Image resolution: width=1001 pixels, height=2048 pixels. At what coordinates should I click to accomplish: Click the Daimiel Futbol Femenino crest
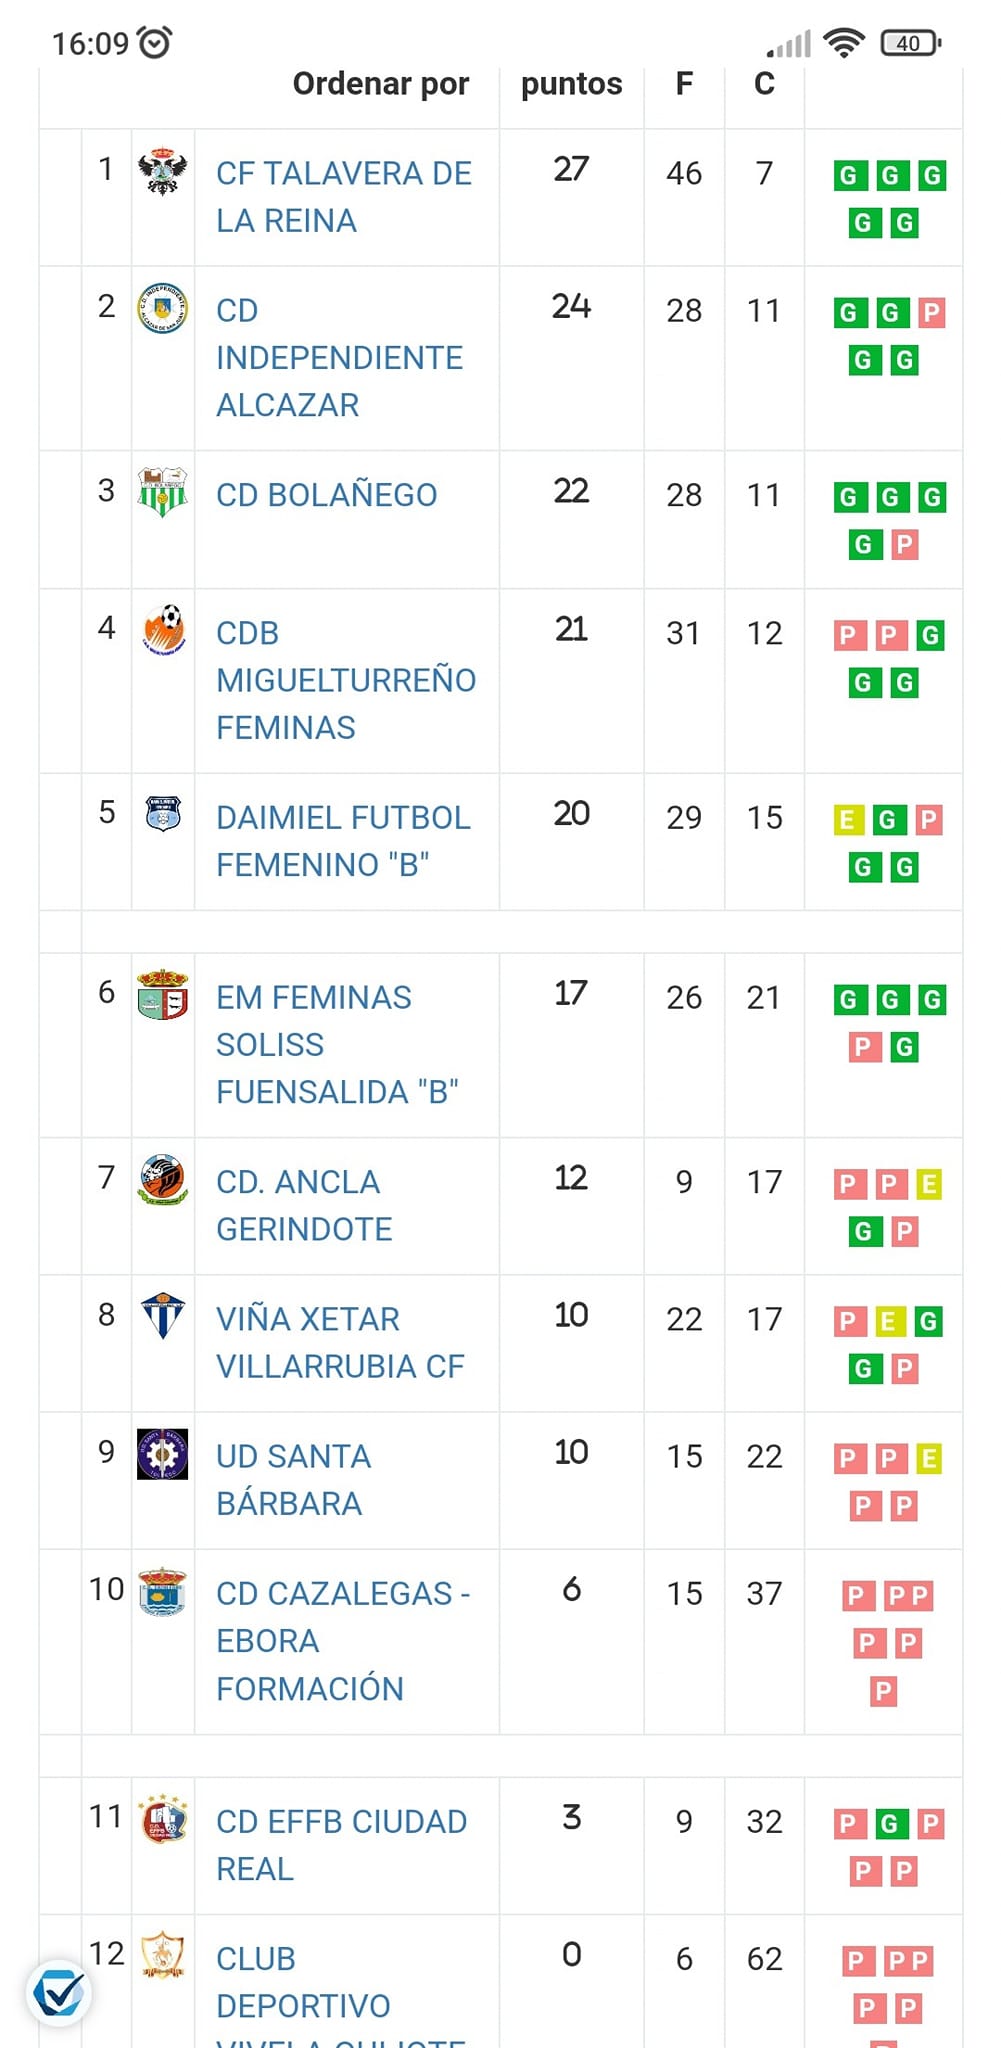click(163, 814)
